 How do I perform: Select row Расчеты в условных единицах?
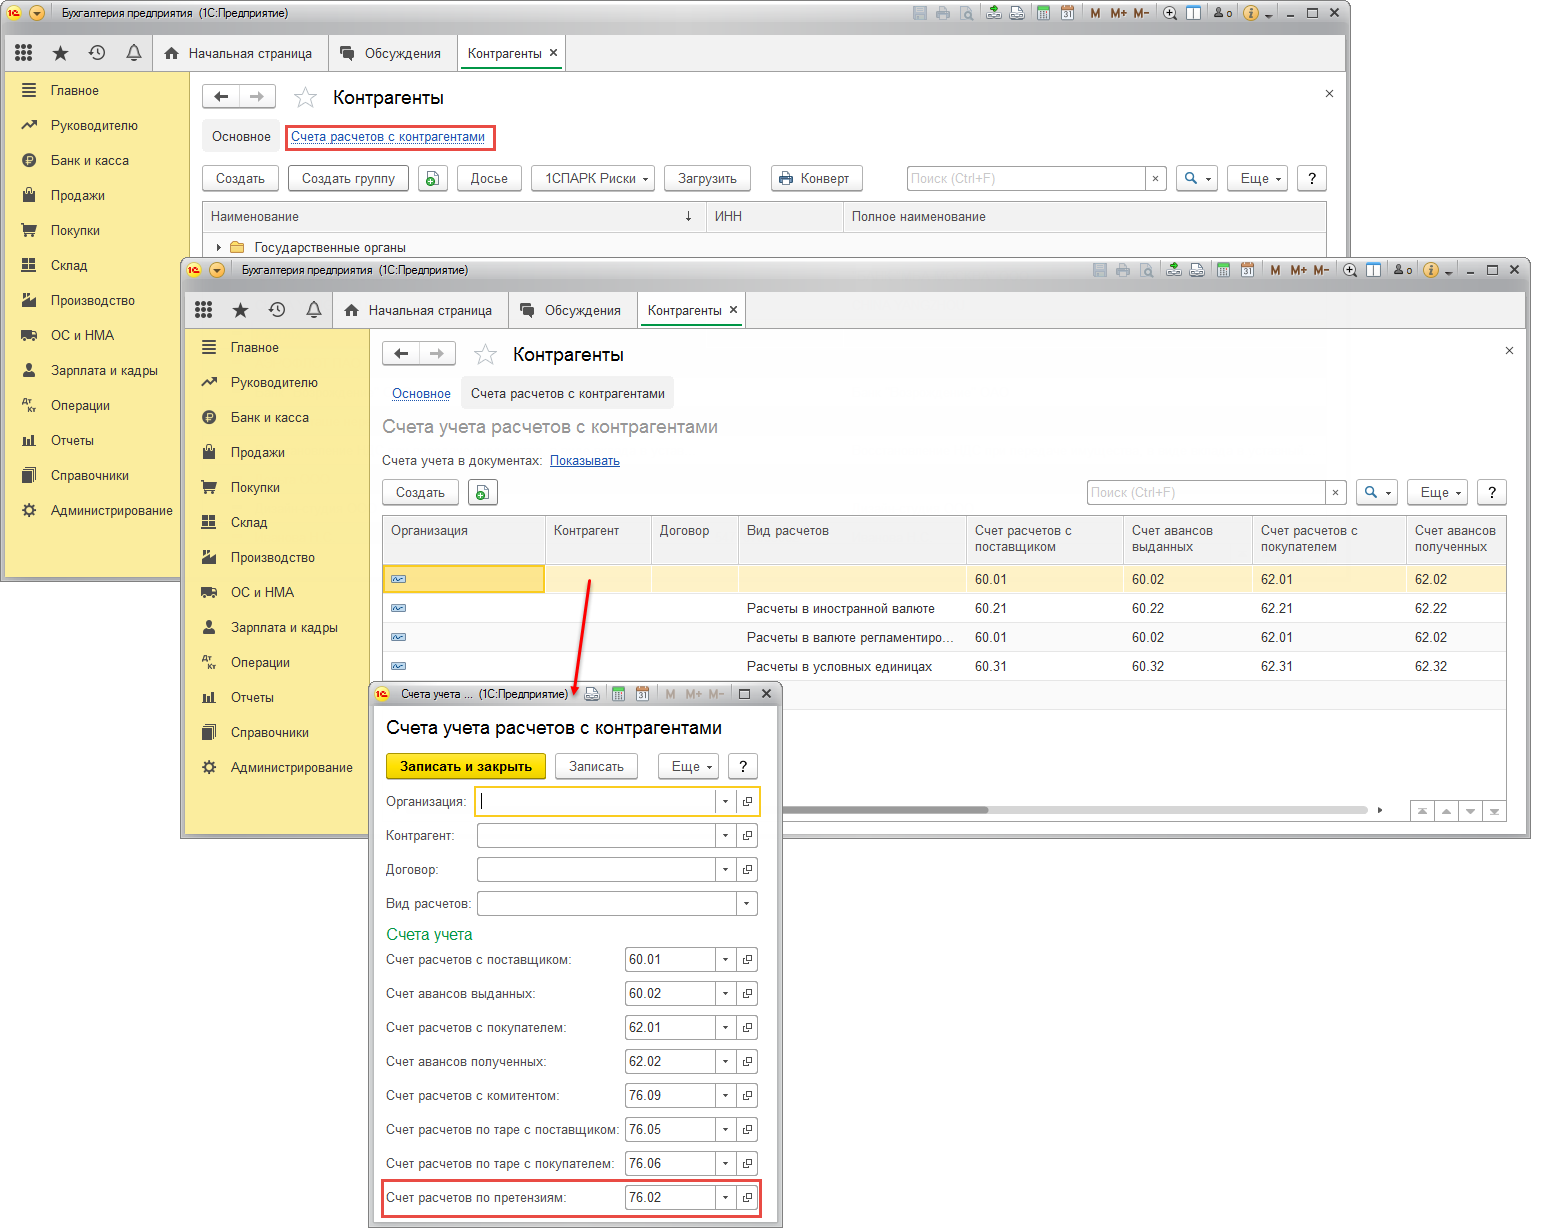944,666
